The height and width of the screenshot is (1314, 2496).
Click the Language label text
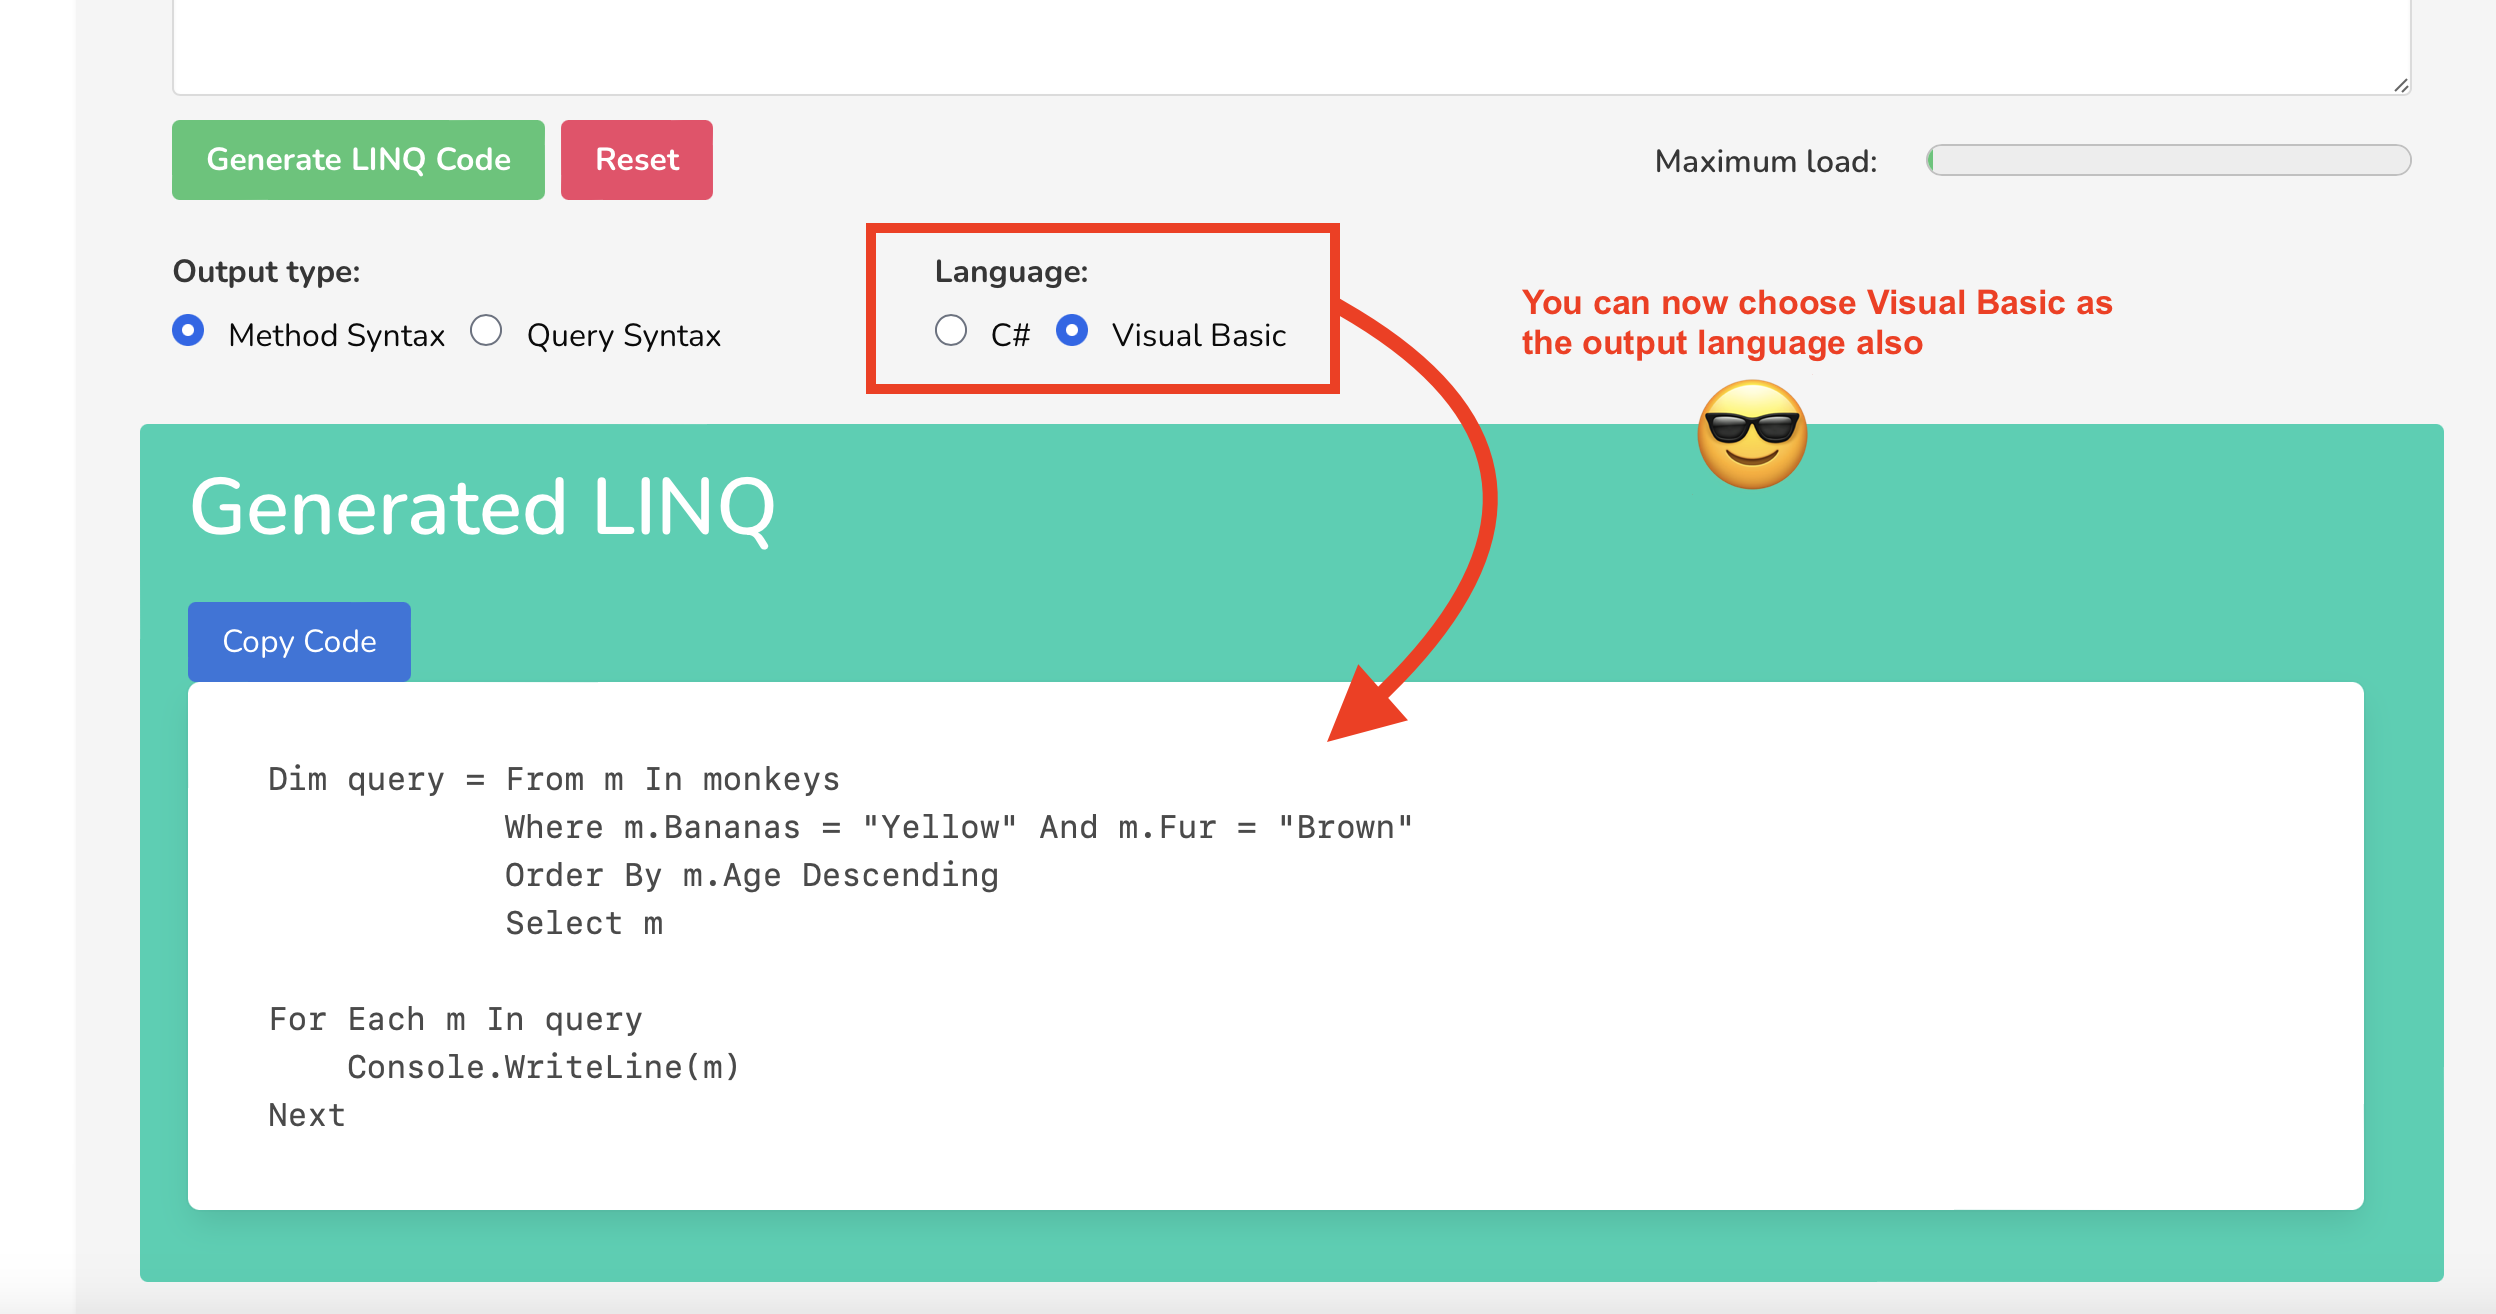(1011, 272)
